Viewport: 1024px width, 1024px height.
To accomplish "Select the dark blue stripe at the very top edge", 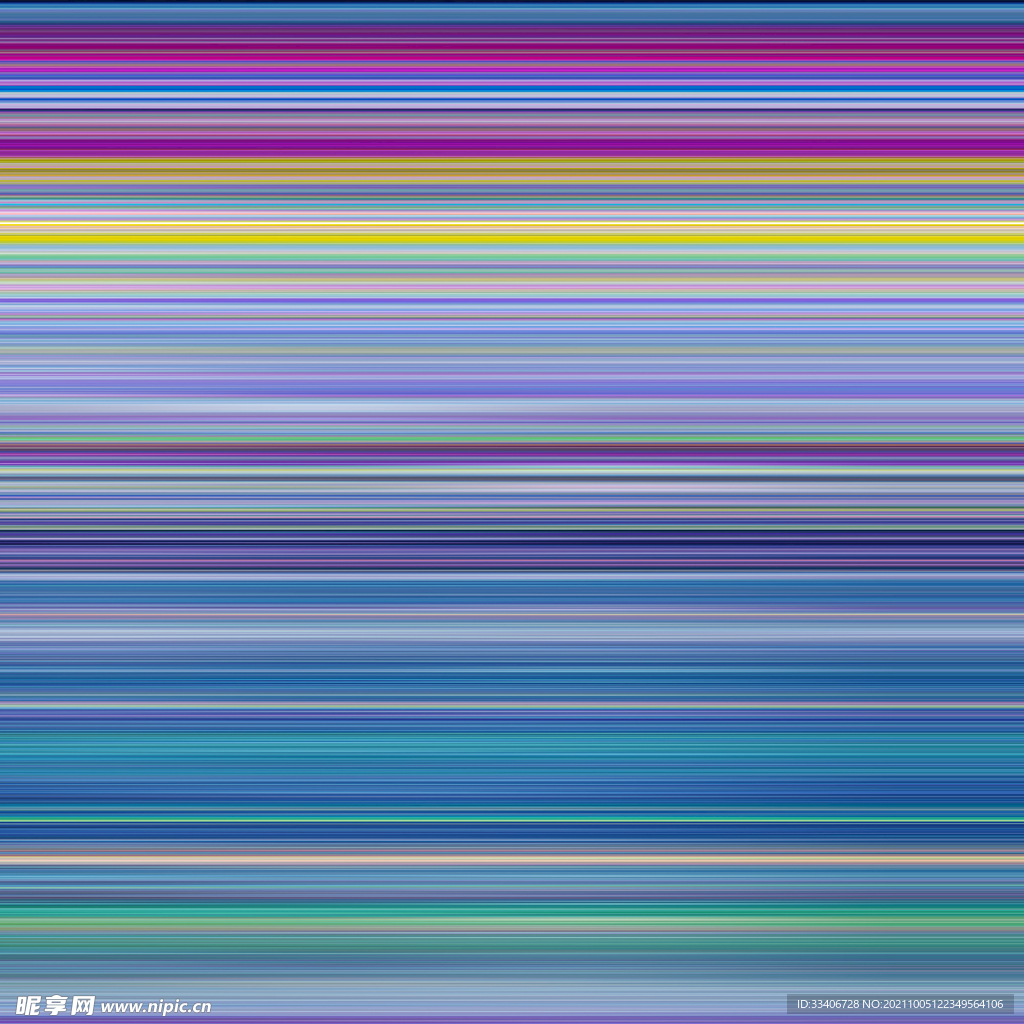I will pos(512,5).
